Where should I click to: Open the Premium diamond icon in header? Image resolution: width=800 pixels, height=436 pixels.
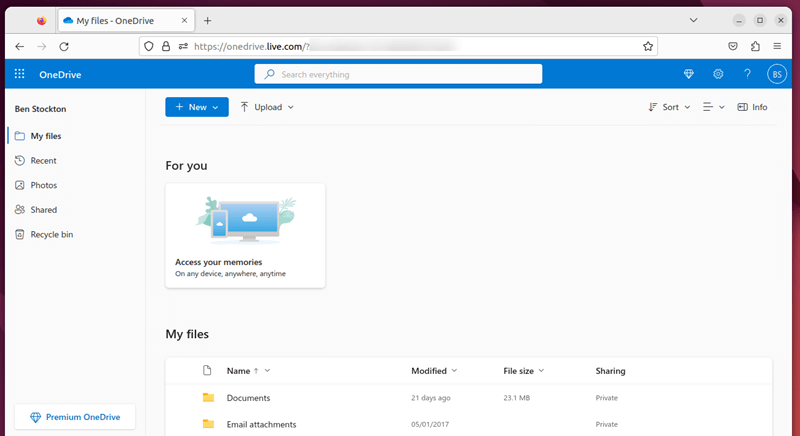[x=689, y=74]
